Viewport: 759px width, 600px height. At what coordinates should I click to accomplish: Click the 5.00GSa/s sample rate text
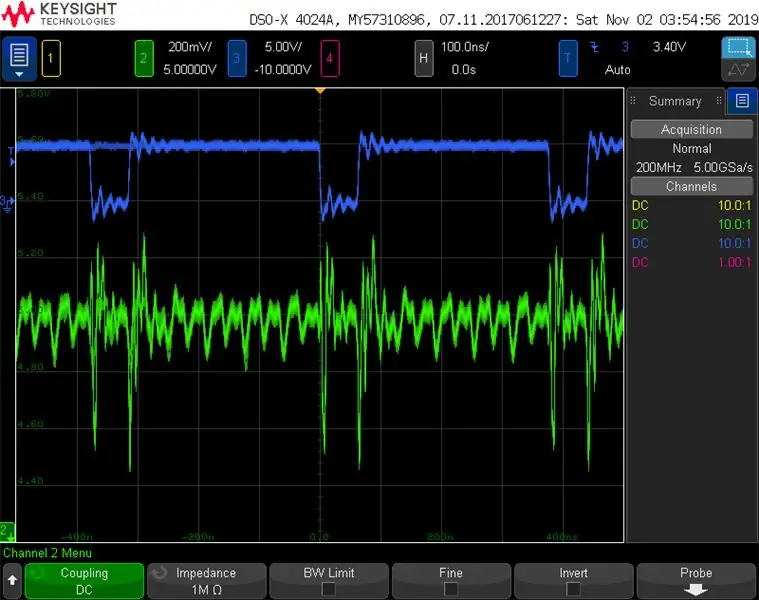723,167
